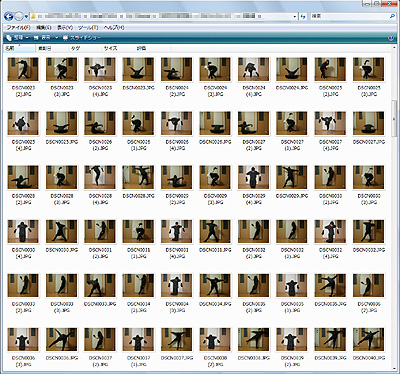The height and width of the screenshot is (374, 400).
Task: Select thumbnail of DSCN0023.JPG
Action: point(138,69)
